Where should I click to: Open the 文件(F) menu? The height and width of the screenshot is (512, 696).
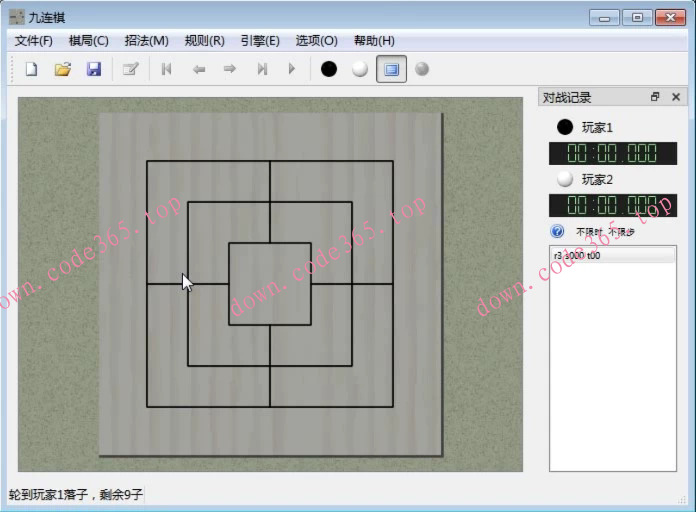(x=34, y=41)
